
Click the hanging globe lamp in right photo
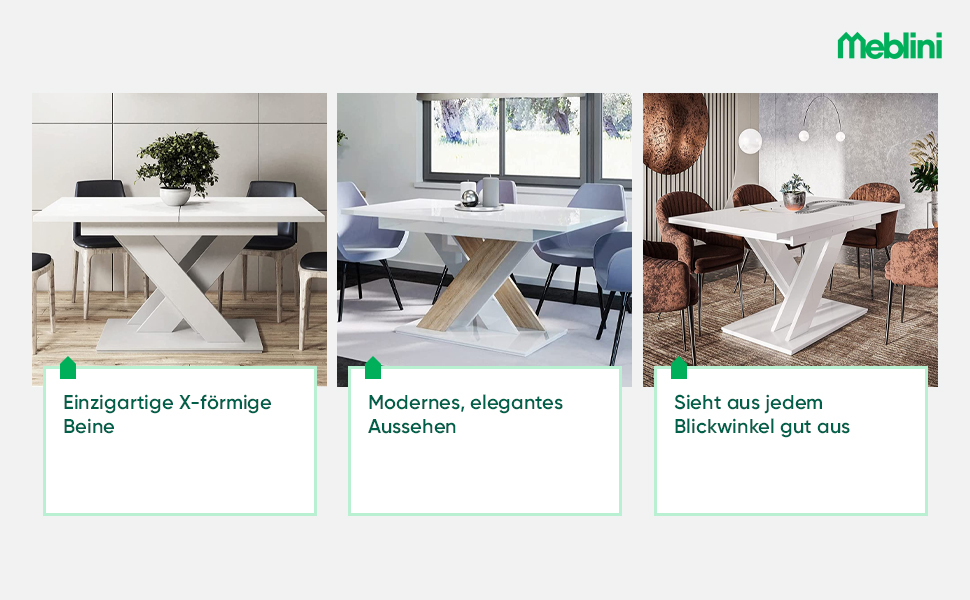point(749,141)
